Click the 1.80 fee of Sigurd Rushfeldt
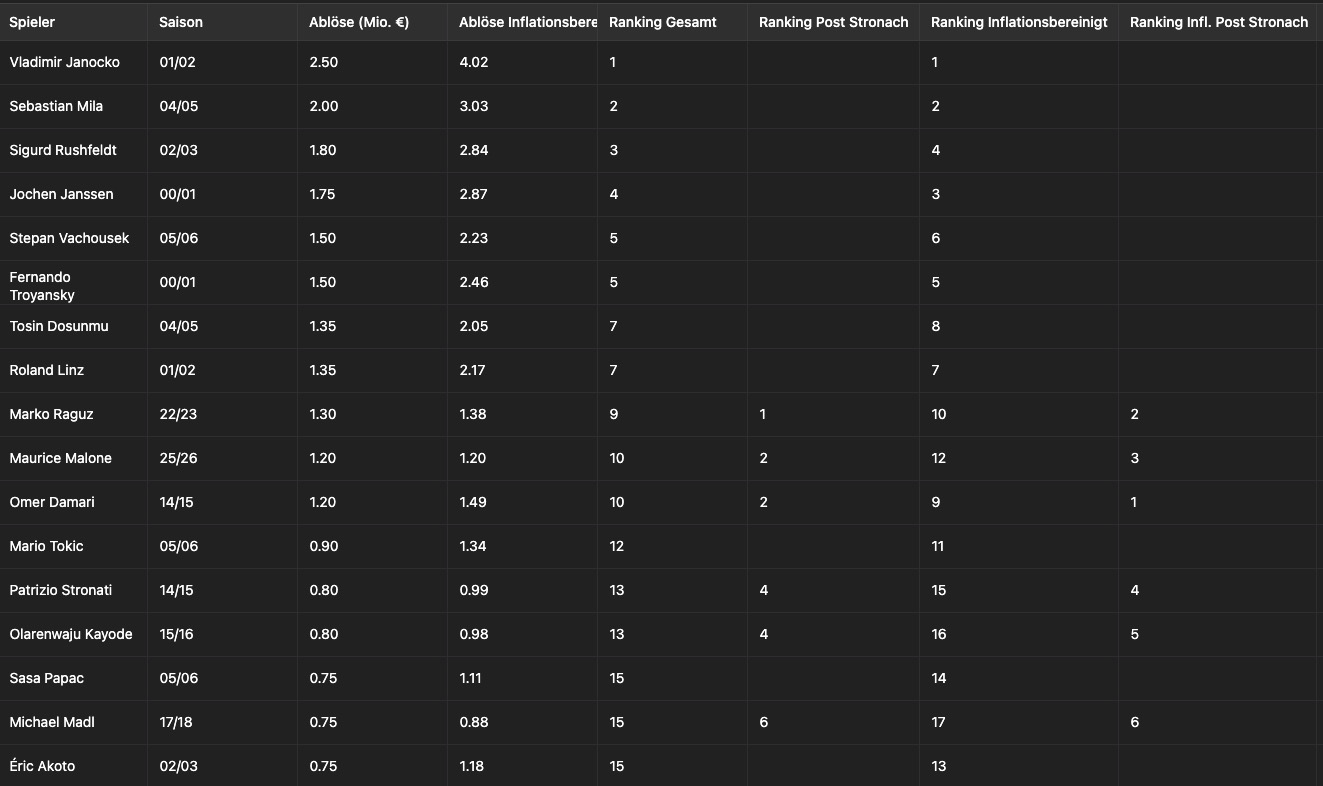This screenshot has width=1323, height=786. pyautogui.click(x=322, y=150)
